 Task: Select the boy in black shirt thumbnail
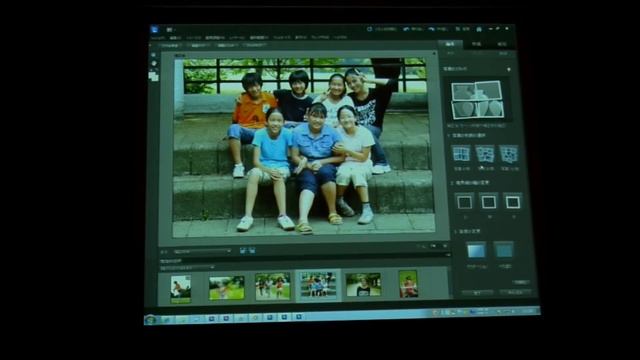click(x=363, y=284)
